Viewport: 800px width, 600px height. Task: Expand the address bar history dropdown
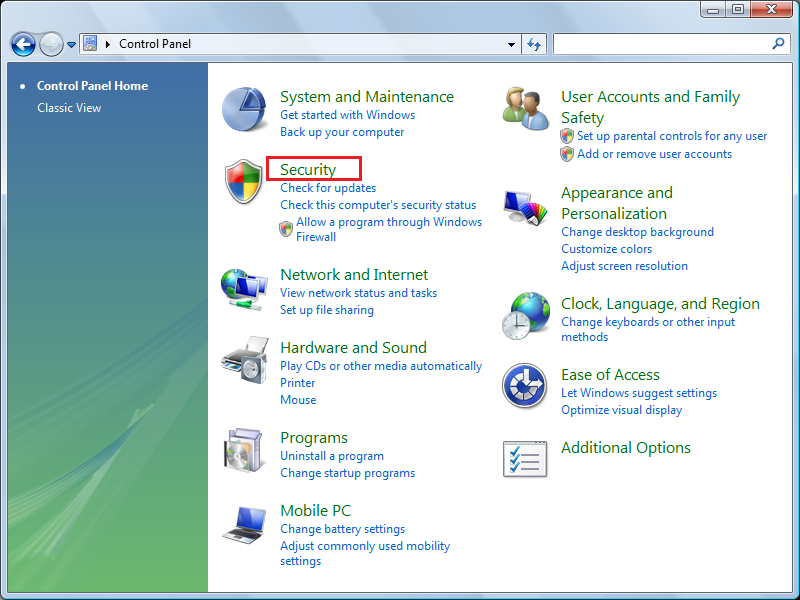511,44
